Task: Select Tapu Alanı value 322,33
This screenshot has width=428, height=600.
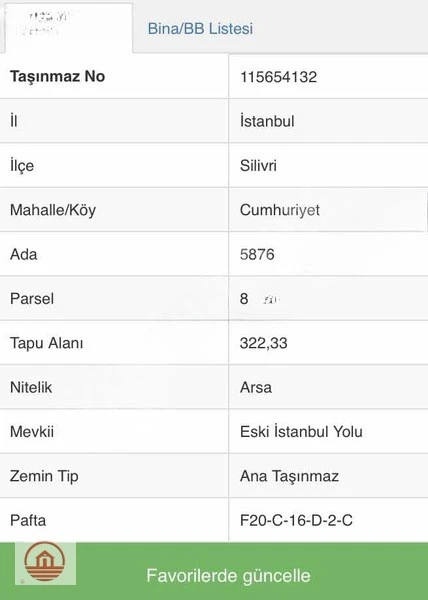Action: point(264,343)
